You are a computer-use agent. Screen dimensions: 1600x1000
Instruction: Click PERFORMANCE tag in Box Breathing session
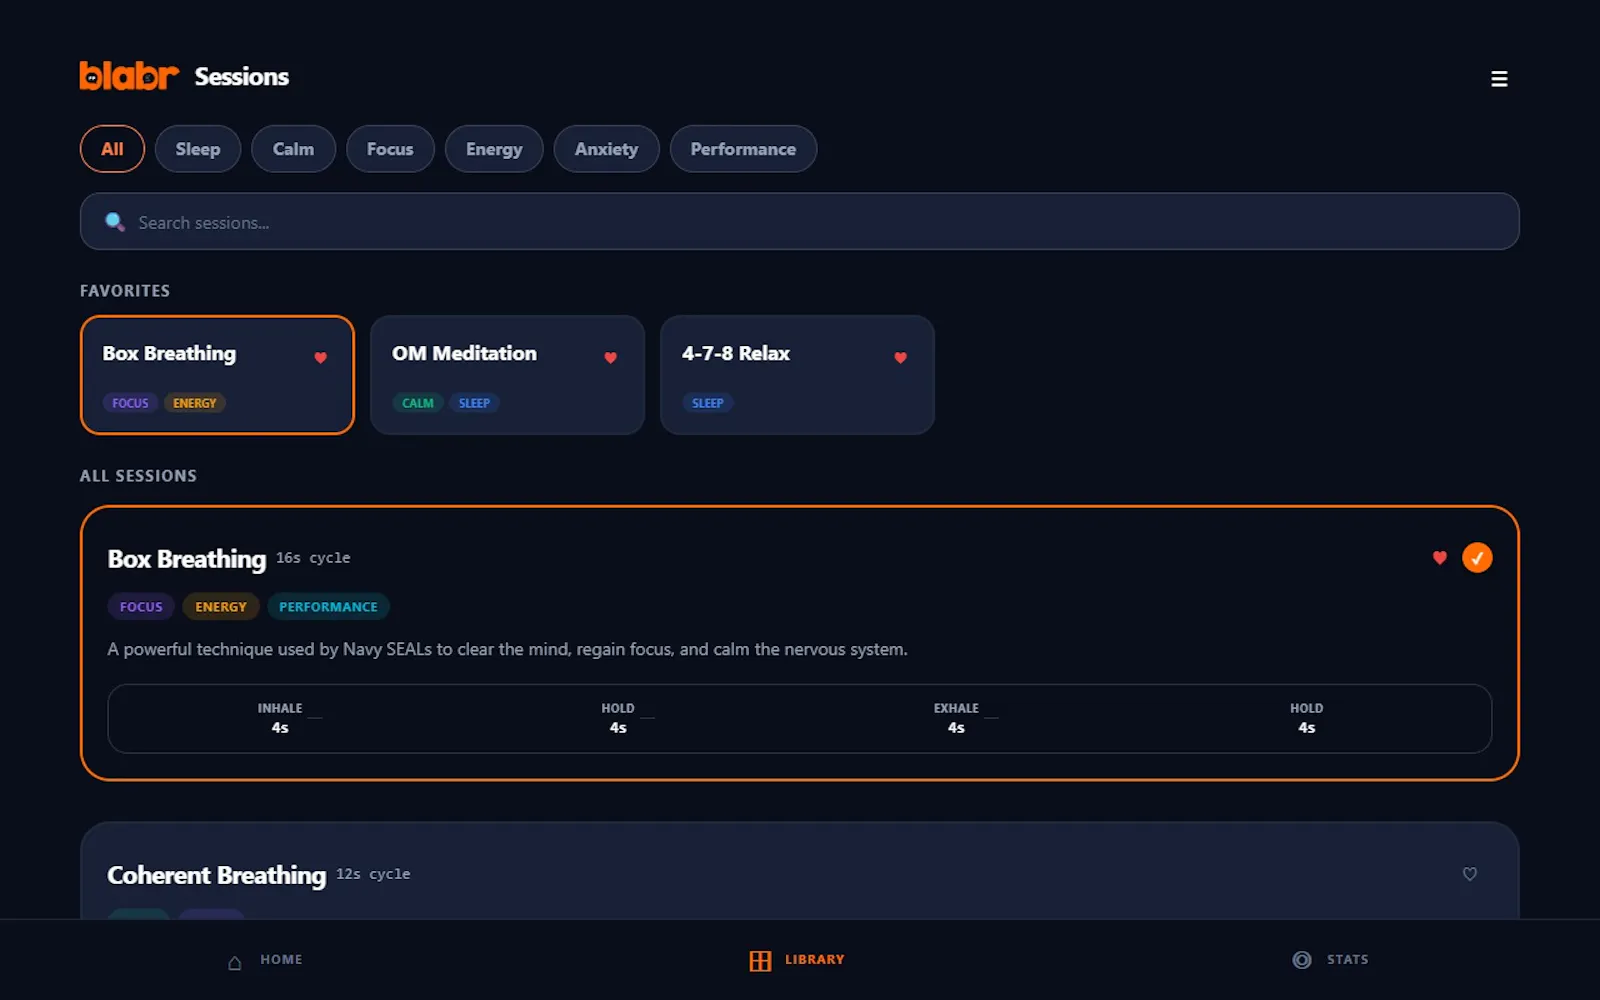click(328, 607)
